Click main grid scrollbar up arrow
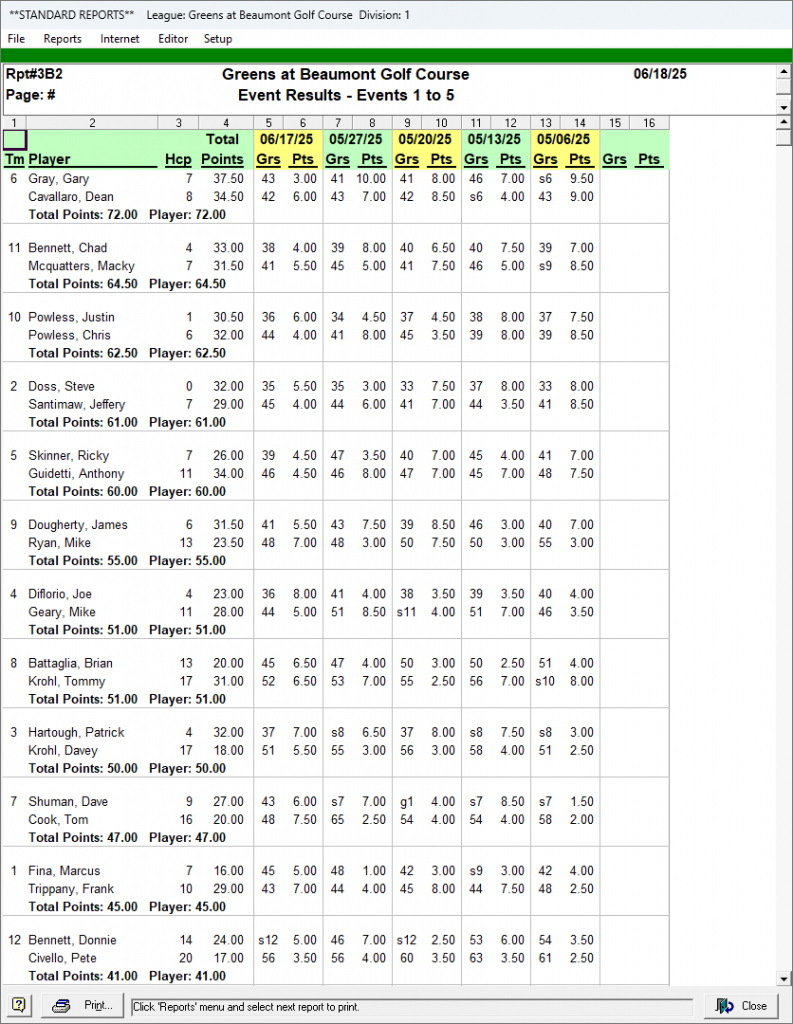This screenshot has height=1024, width=793. [784, 123]
